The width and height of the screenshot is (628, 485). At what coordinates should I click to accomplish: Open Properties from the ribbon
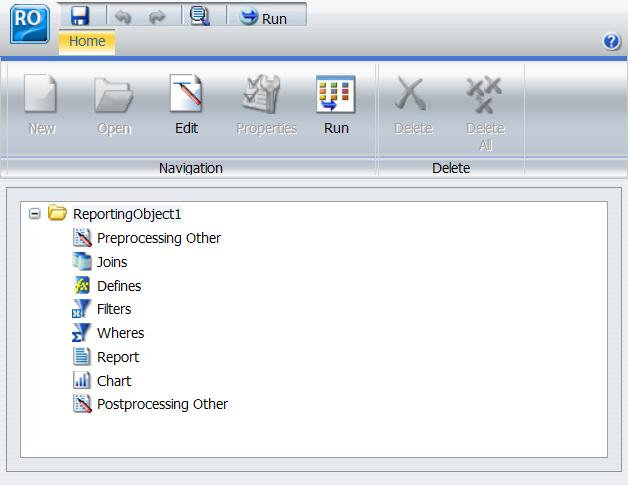(x=266, y=105)
